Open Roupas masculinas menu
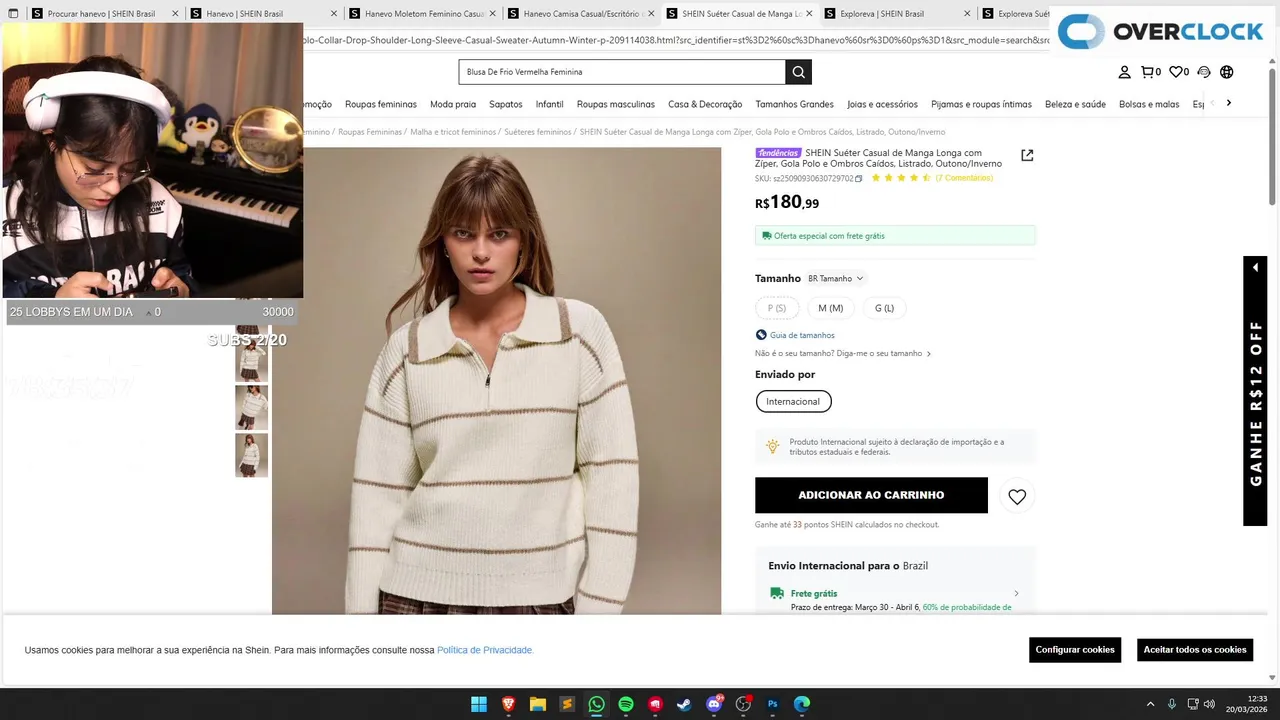1280x720 pixels. click(616, 104)
